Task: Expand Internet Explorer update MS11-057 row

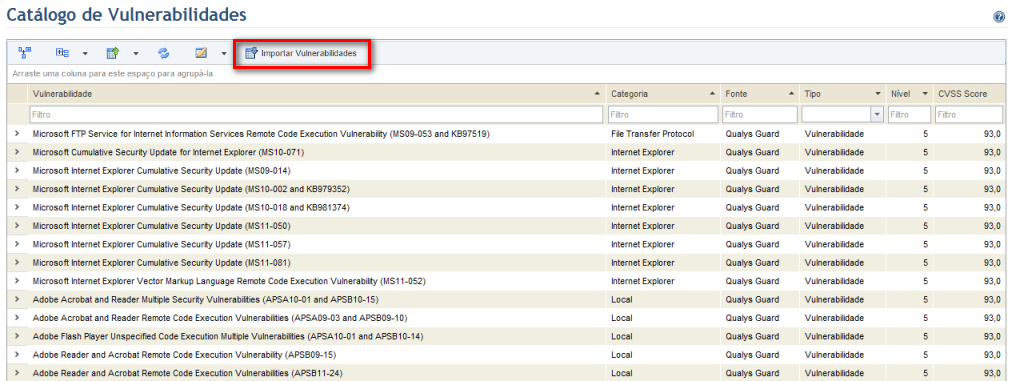Action: 17,244
